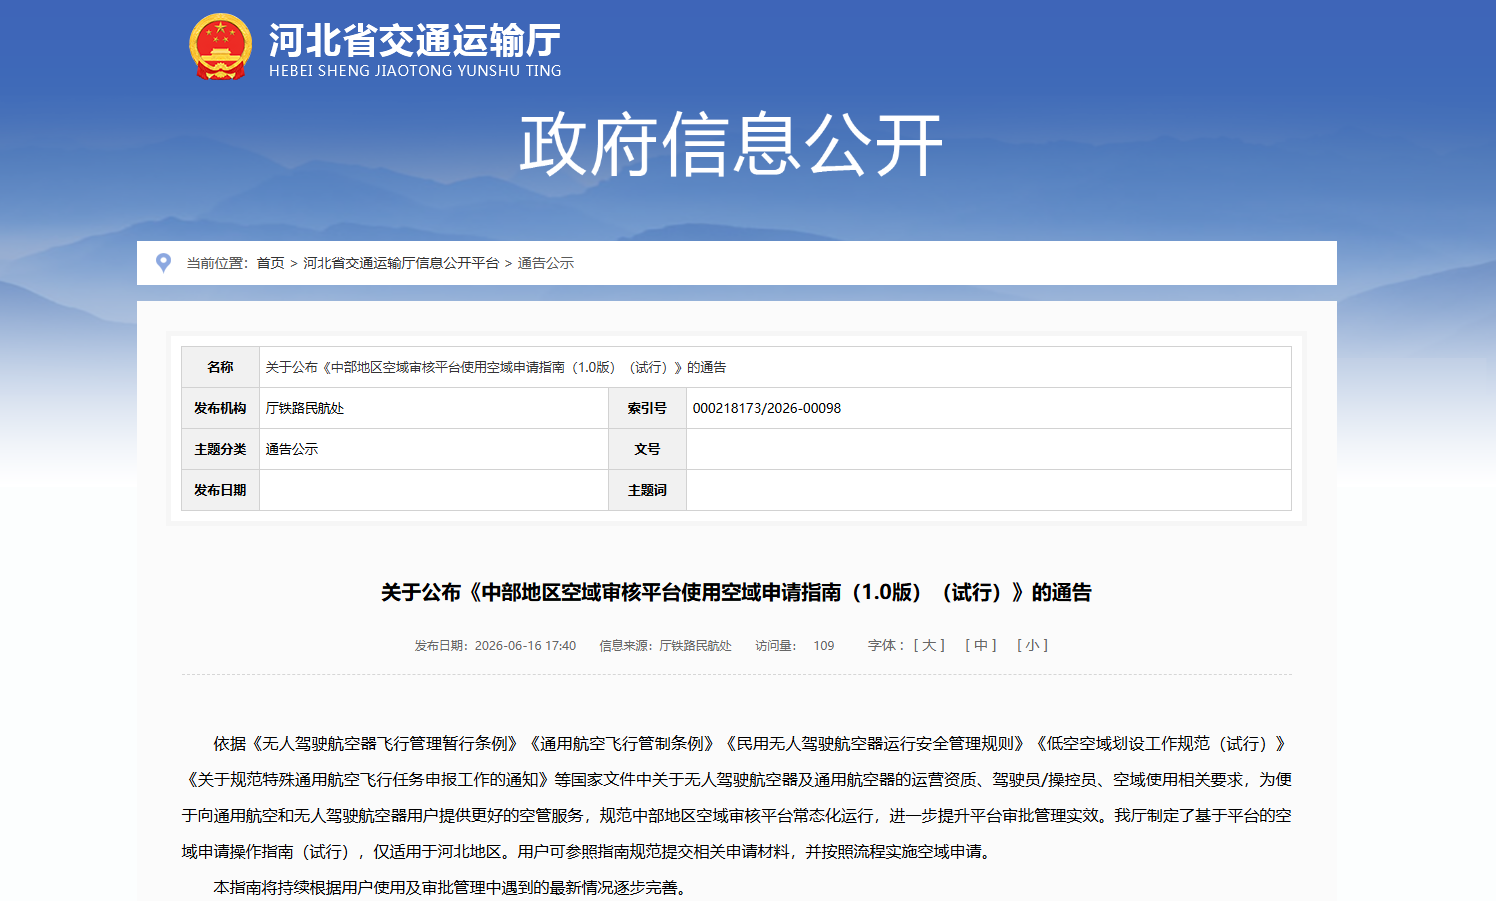
Task: Click the 索引号 label cell
Action: pos(647,408)
